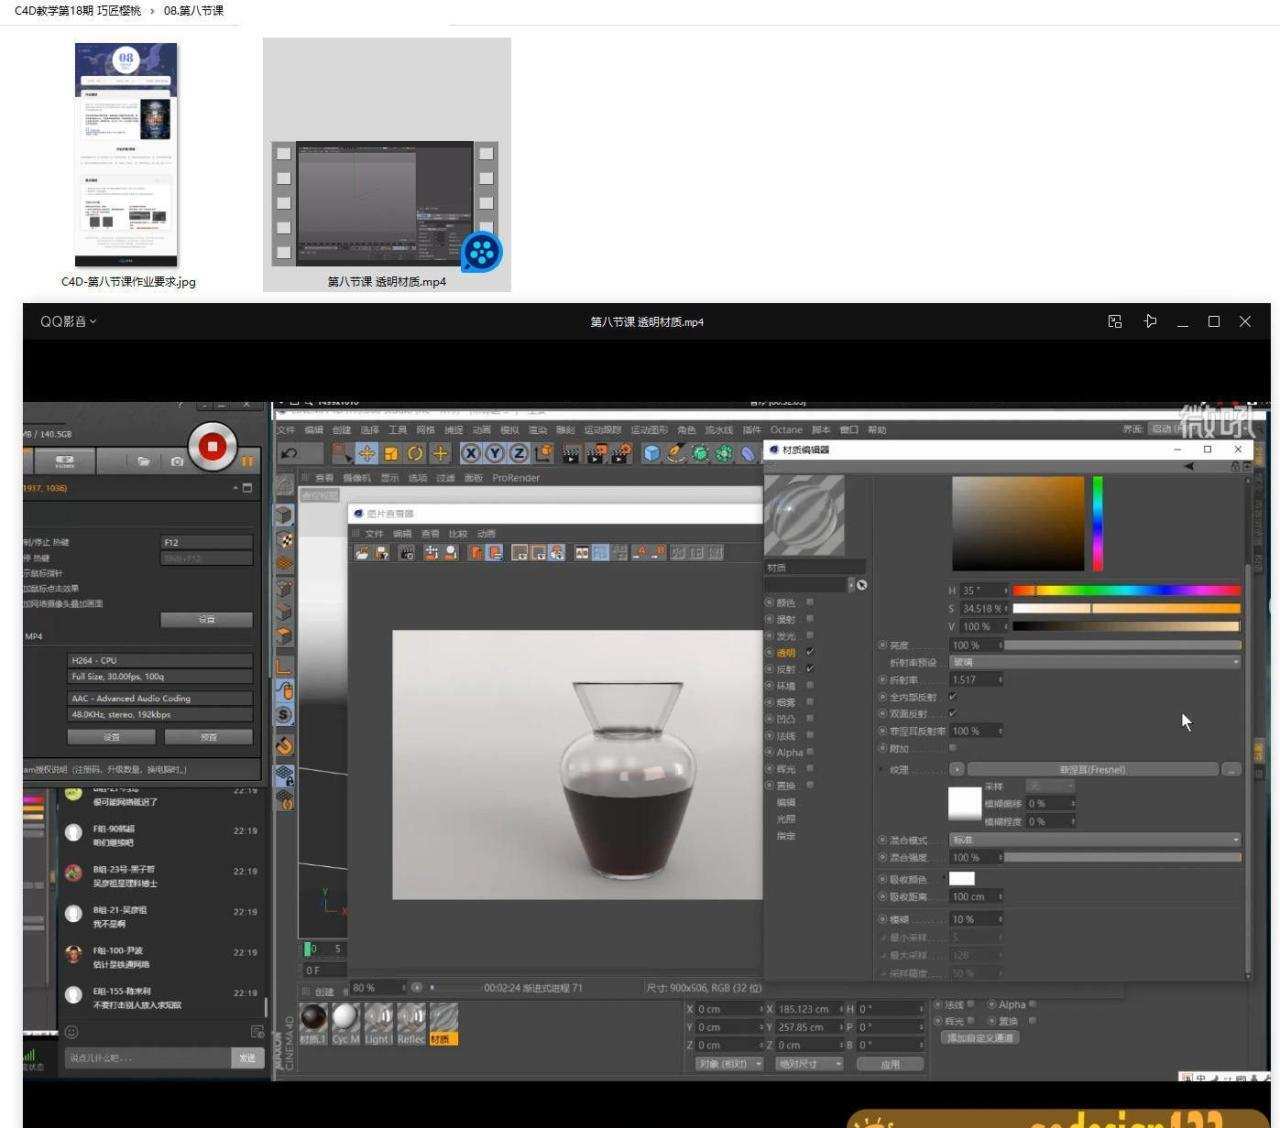Click the 吸收颜色 white color swatch
Screen dimensions: 1280x1128
pos(962,879)
